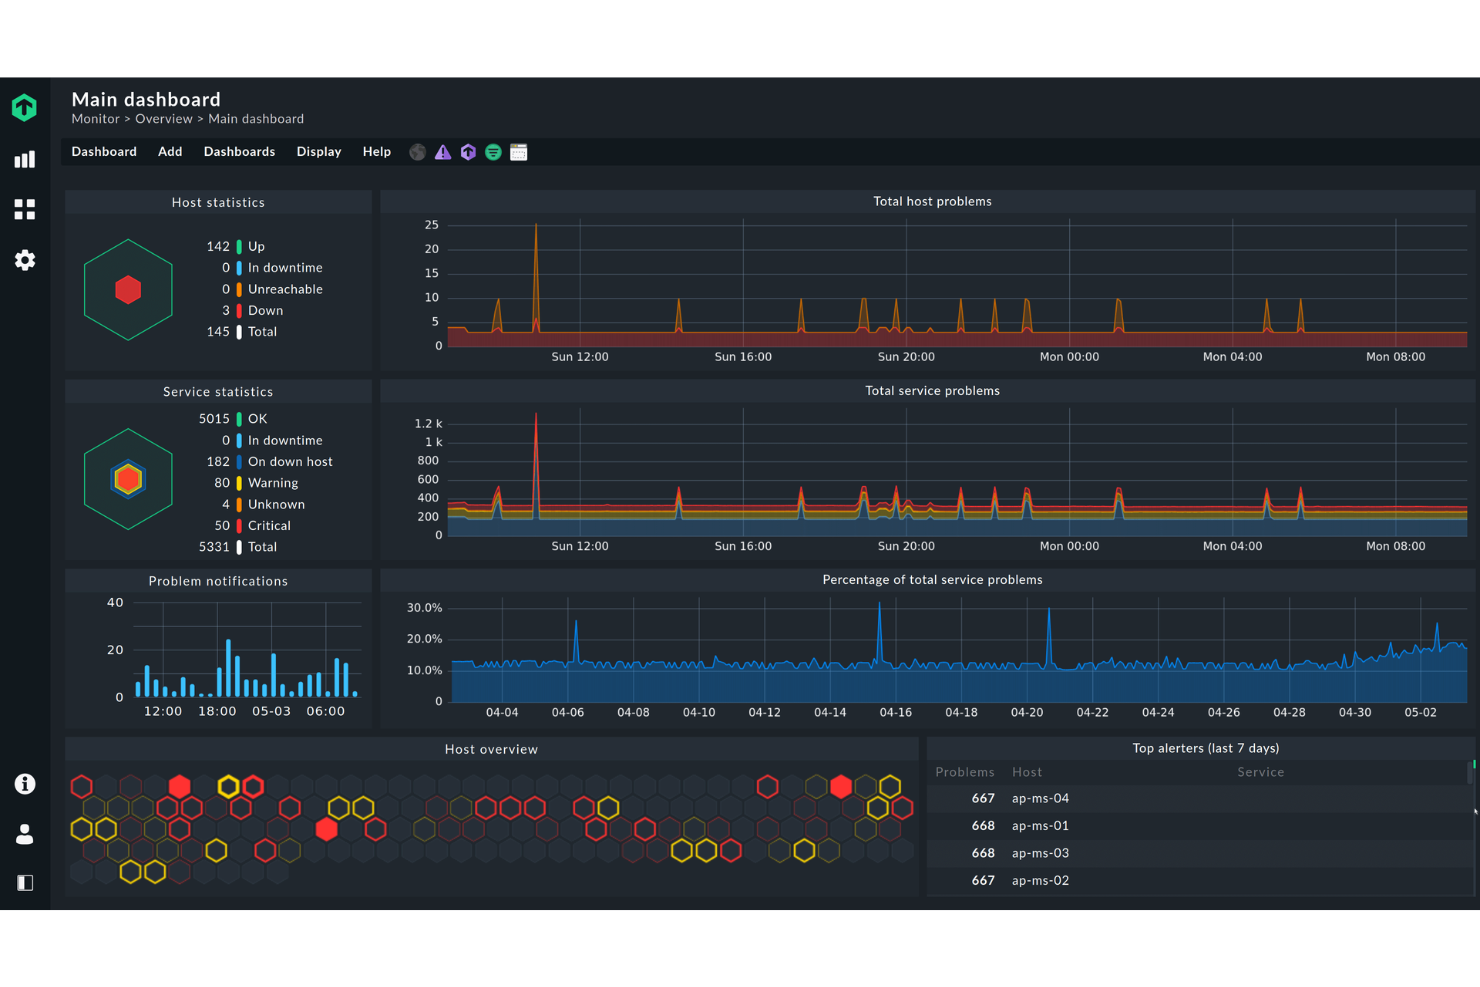Open the Dashboards menu

[239, 151]
